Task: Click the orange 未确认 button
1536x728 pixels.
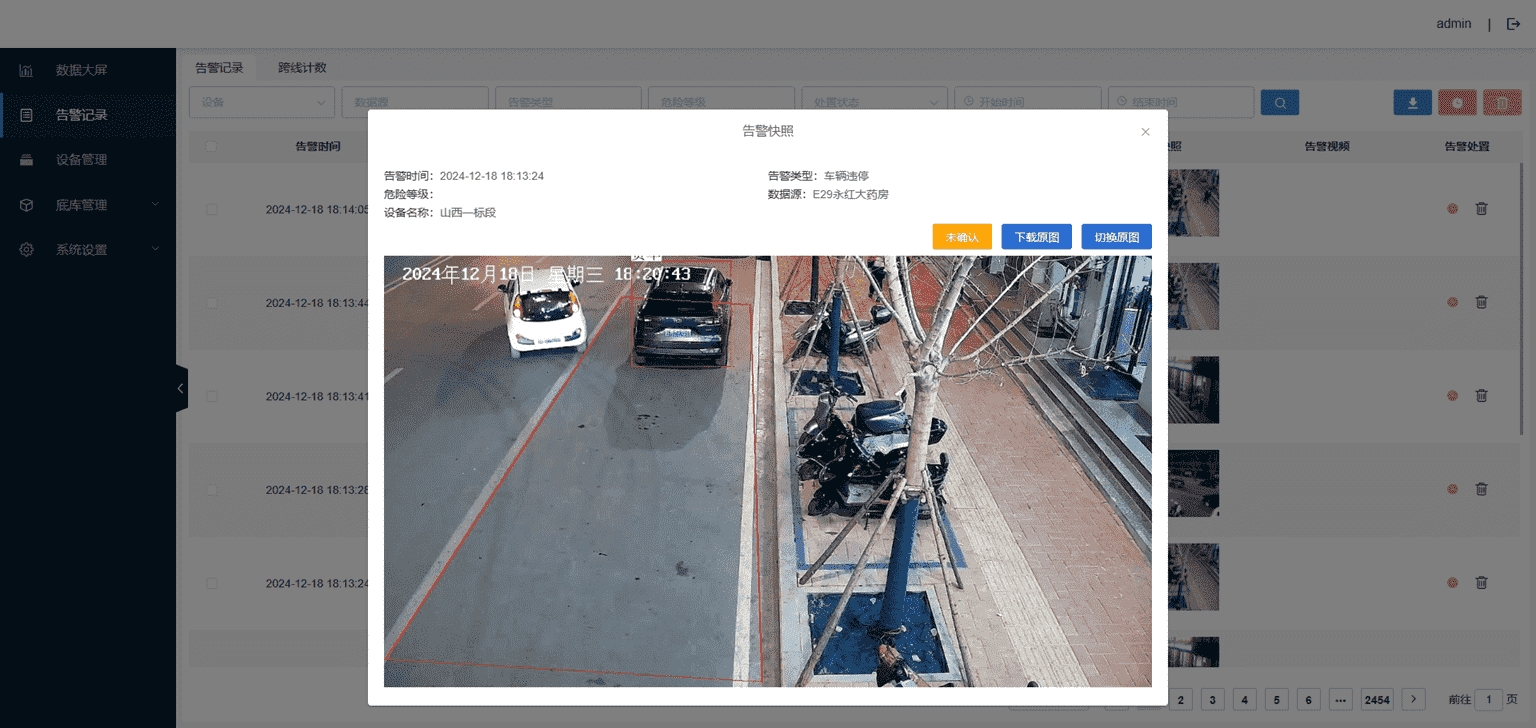Action: [x=961, y=237]
